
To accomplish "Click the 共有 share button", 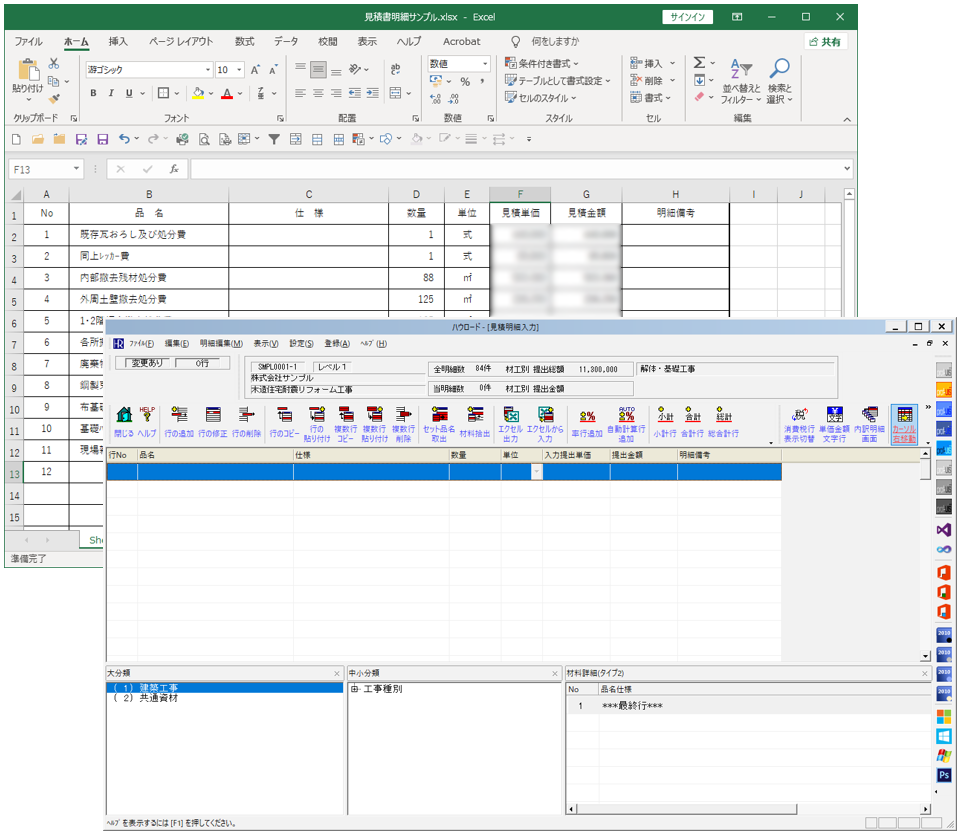I will [826, 41].
